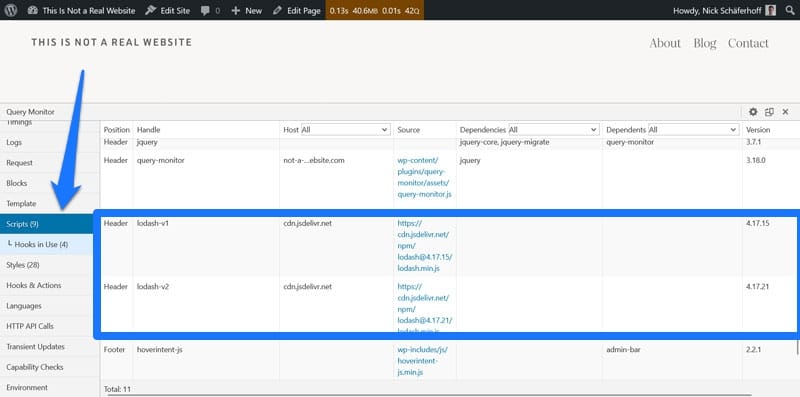This screenshot has width=800, height=397.
Task: Go to the Blog page
Action: coord(705,43)
